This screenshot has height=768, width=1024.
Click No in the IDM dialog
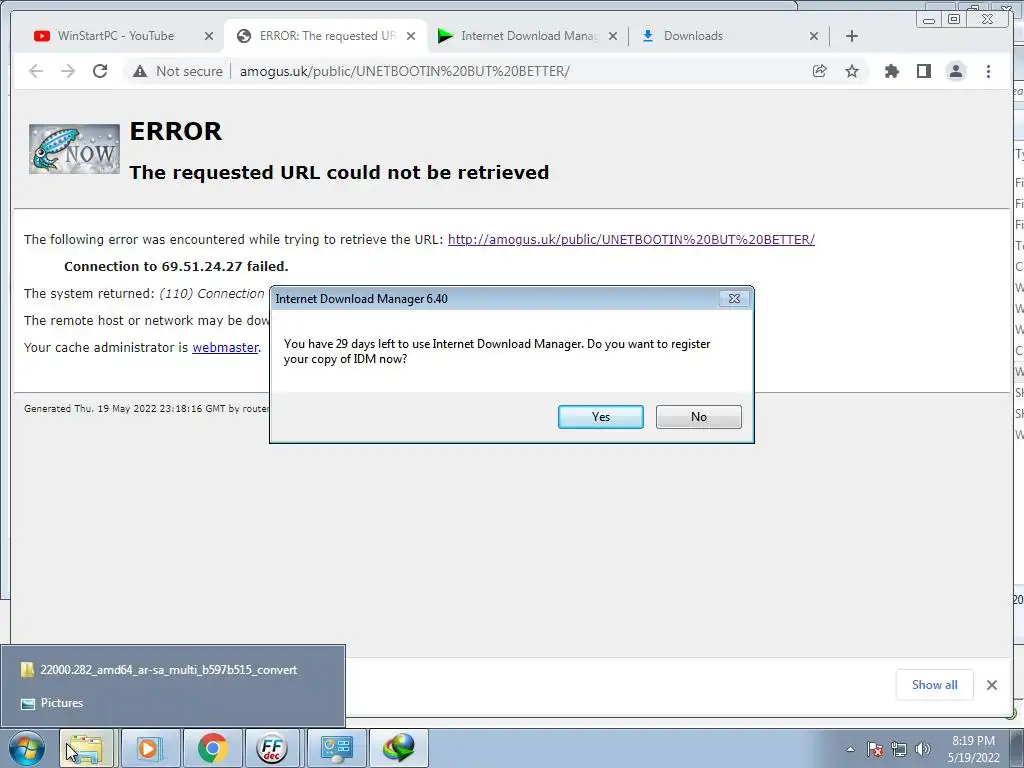click(x=699, y=417)
